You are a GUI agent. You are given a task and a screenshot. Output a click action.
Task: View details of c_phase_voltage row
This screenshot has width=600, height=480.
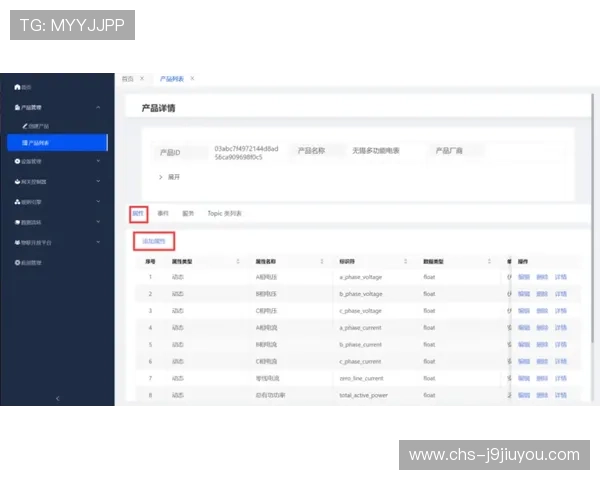click(561, 311)
